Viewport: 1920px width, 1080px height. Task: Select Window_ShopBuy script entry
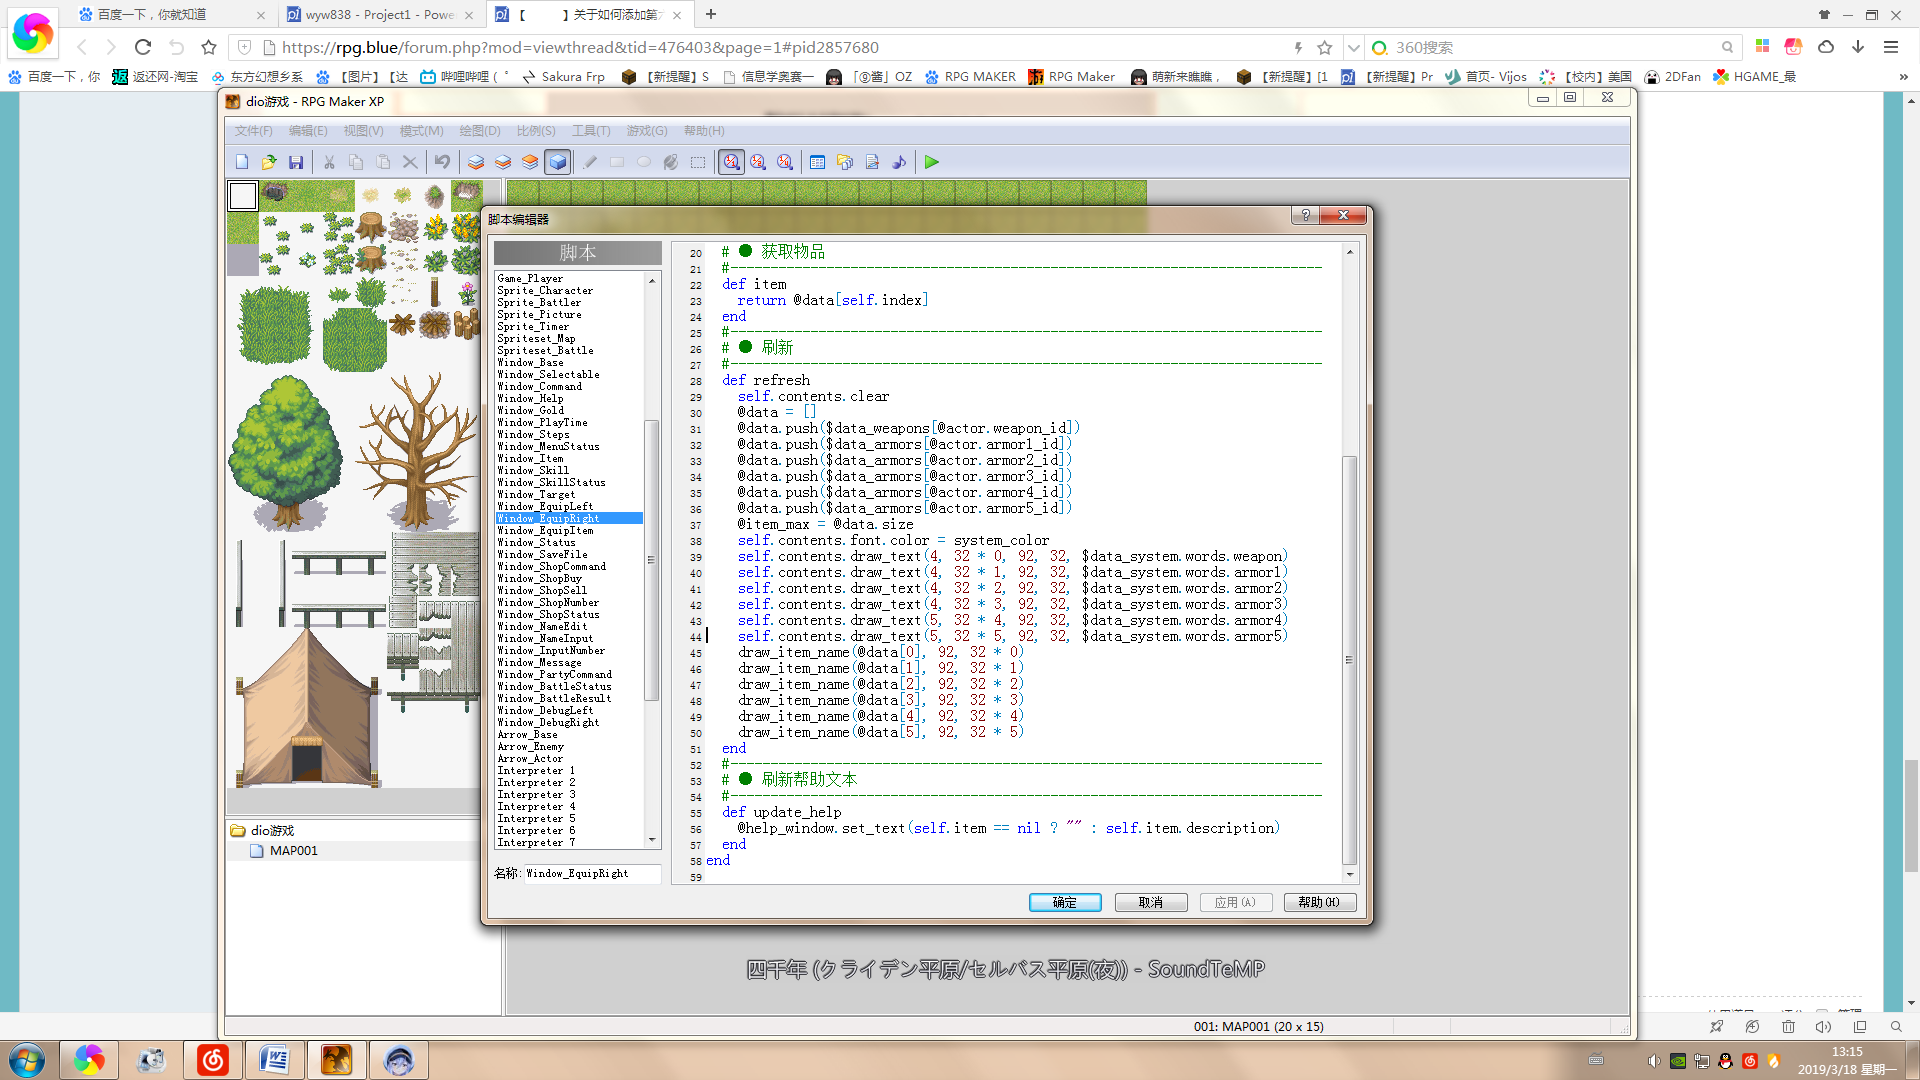coord(540,578)
